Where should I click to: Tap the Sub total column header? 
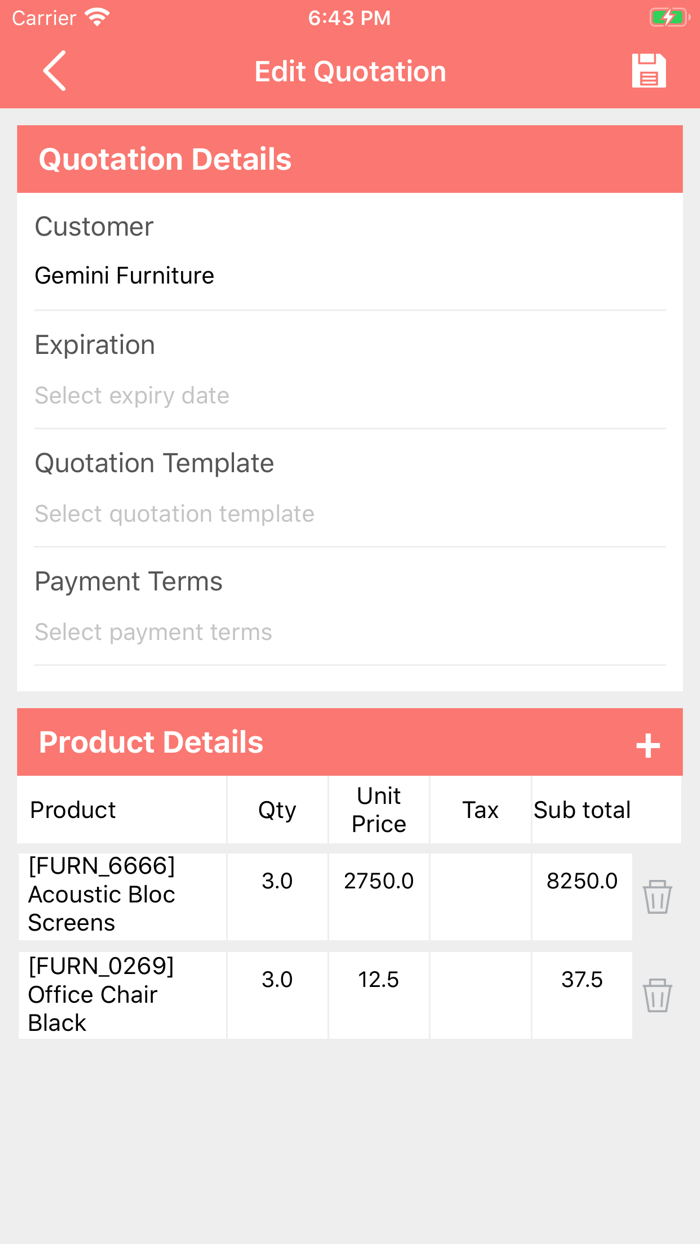[582, 810]
